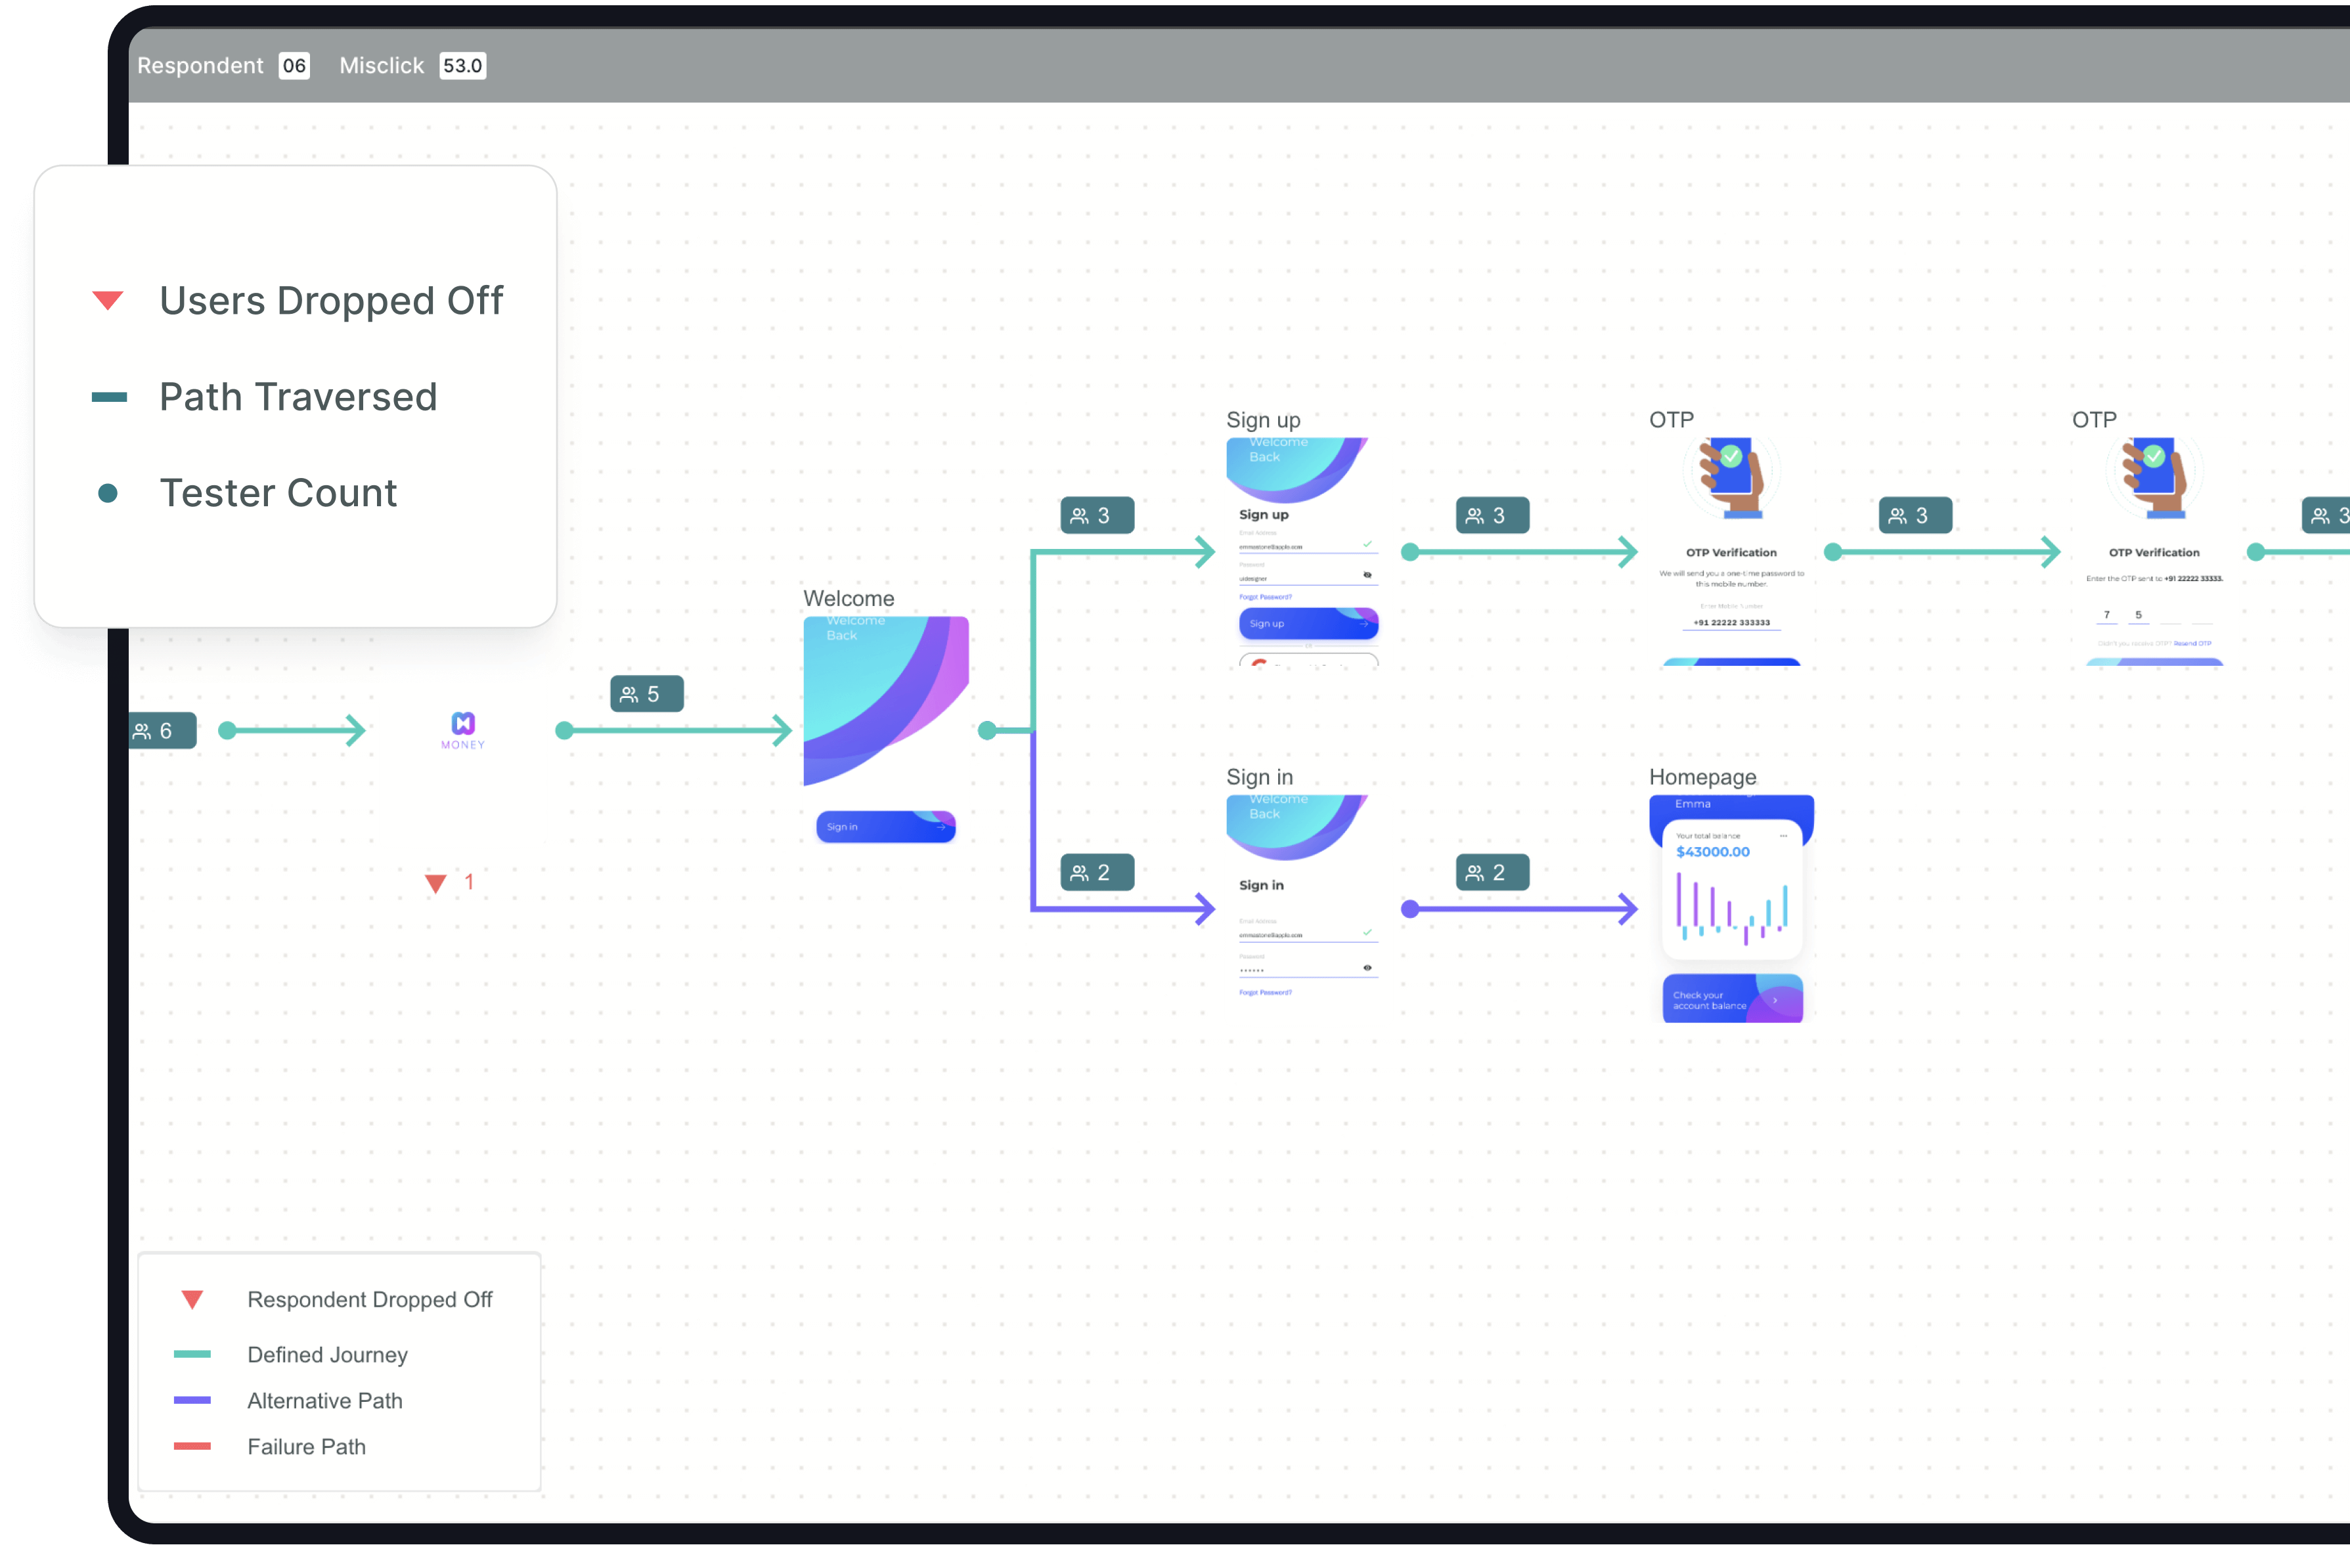Click the Sign up button in Sign up screen
Screen dimensions: 2350x1568
(x=1308, y=624)
